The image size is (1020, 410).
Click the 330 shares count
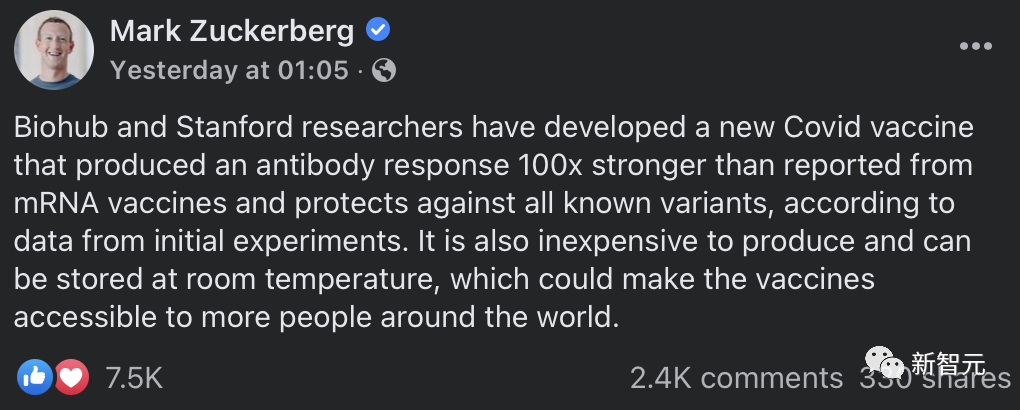[934, 379]
